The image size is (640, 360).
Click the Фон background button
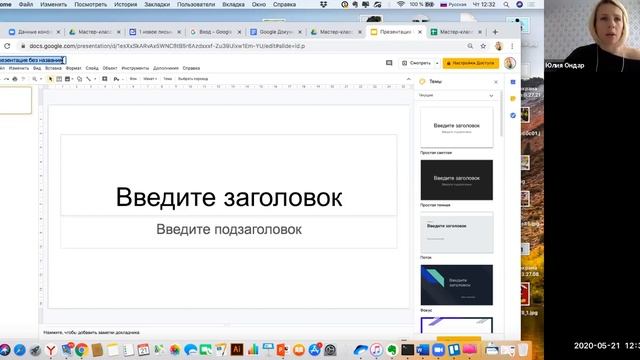[x=133, y=79]
